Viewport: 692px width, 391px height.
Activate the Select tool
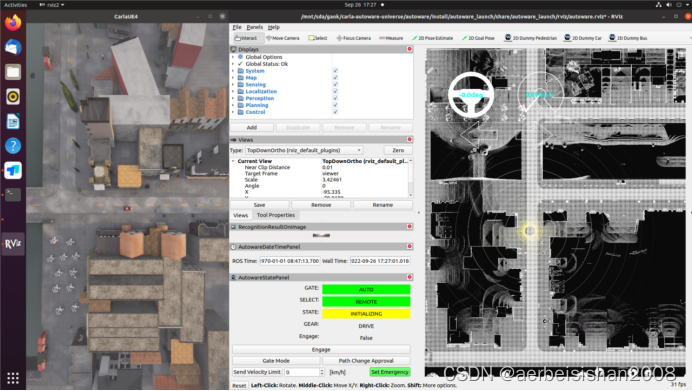tap(318, 38)
